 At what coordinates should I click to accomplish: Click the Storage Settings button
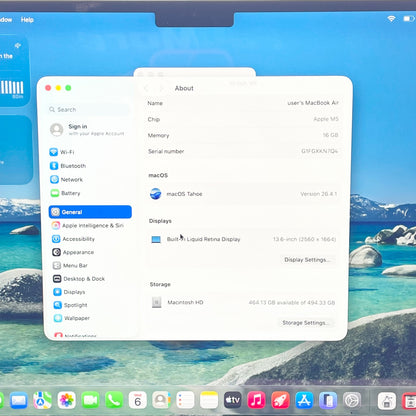click(x=305, y=323)
